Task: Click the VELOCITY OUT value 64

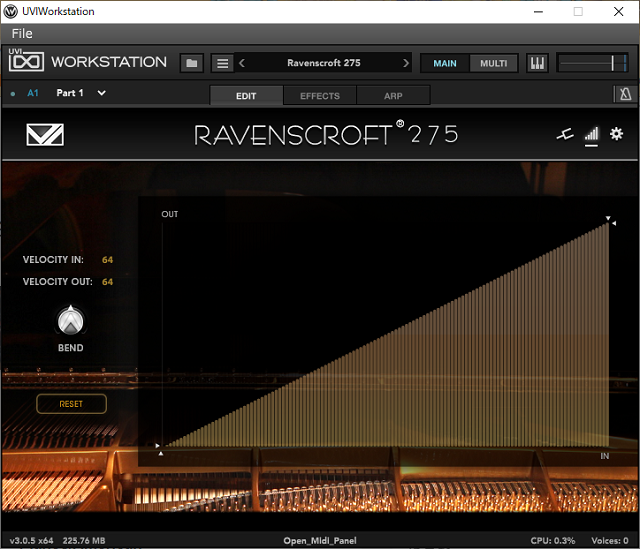Action: [107, 282]
